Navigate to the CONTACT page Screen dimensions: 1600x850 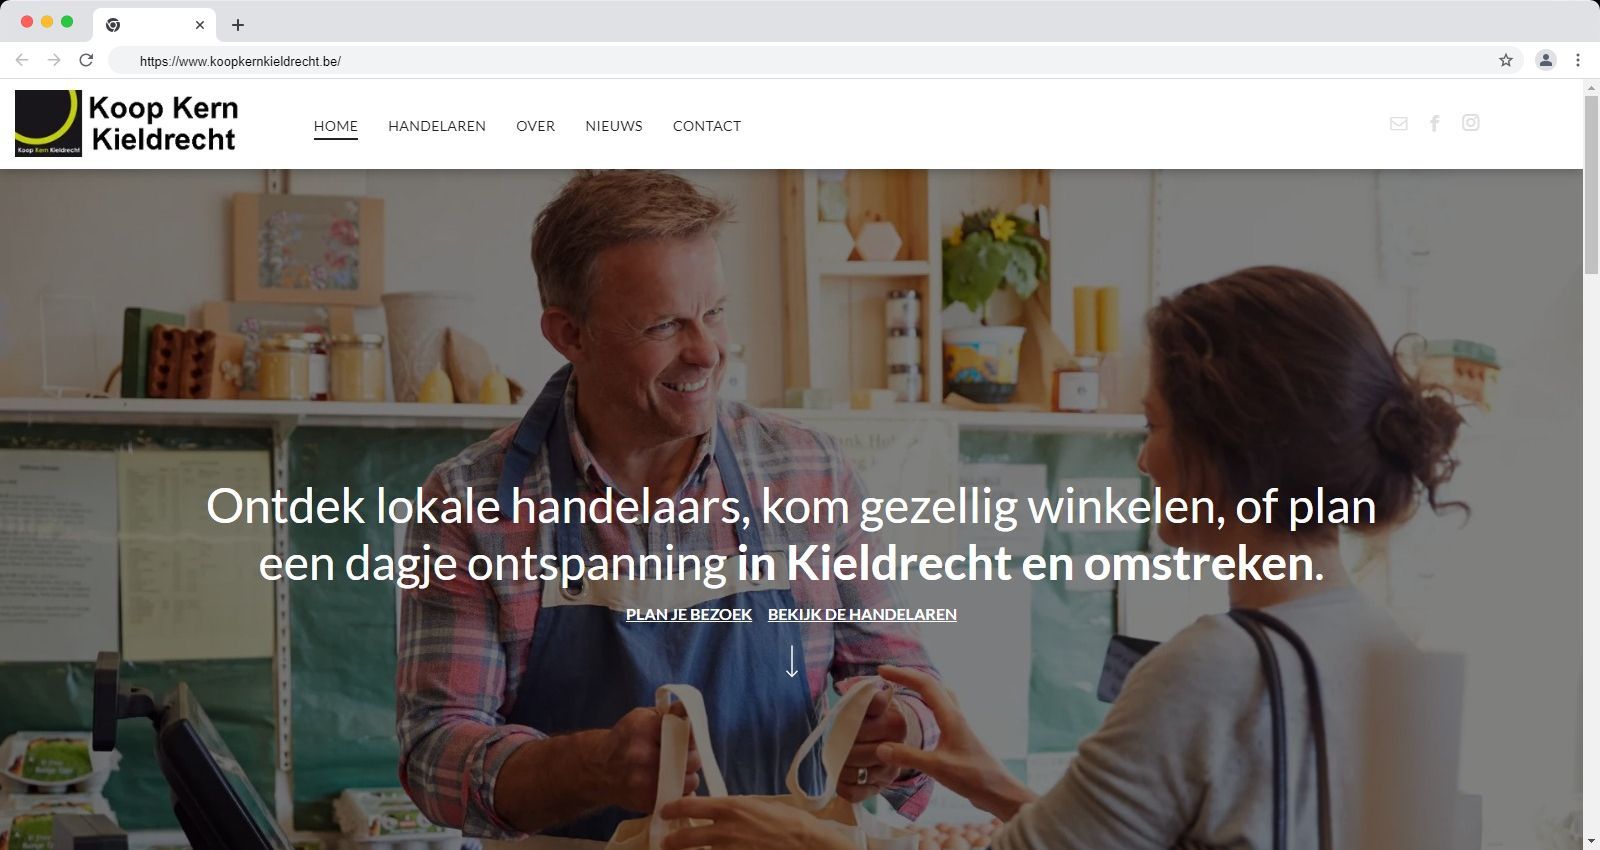(707, 126)
